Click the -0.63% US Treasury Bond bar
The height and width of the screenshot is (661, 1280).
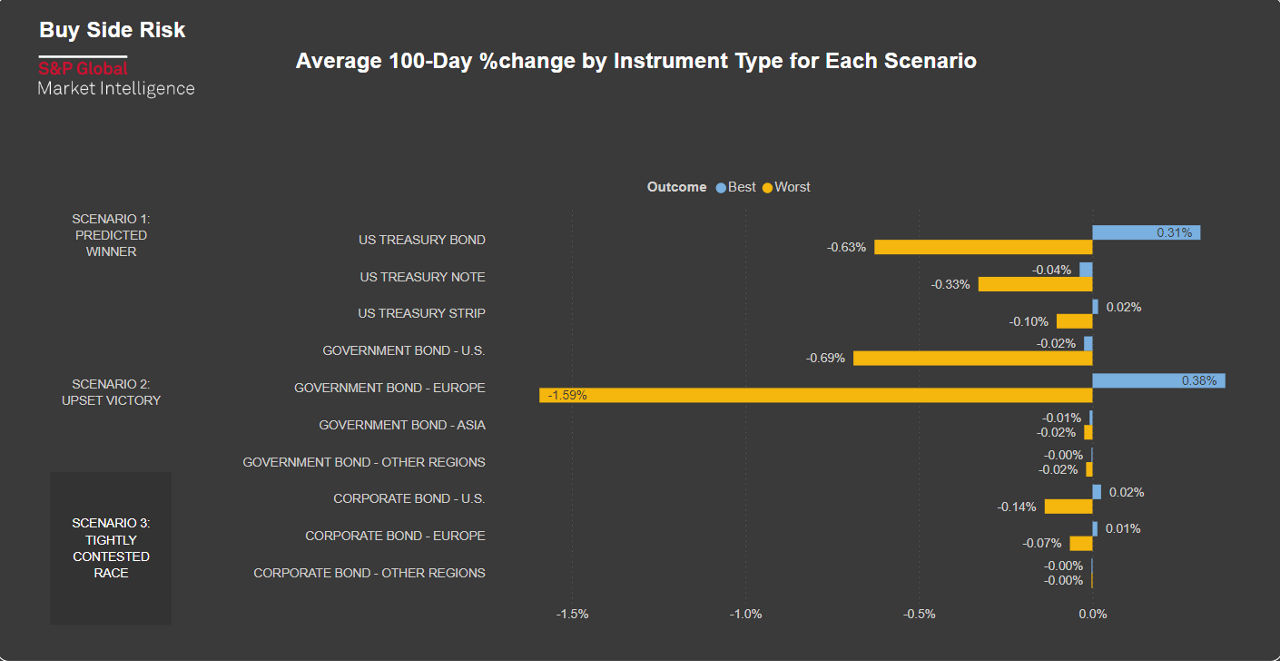tap(983, 247)
